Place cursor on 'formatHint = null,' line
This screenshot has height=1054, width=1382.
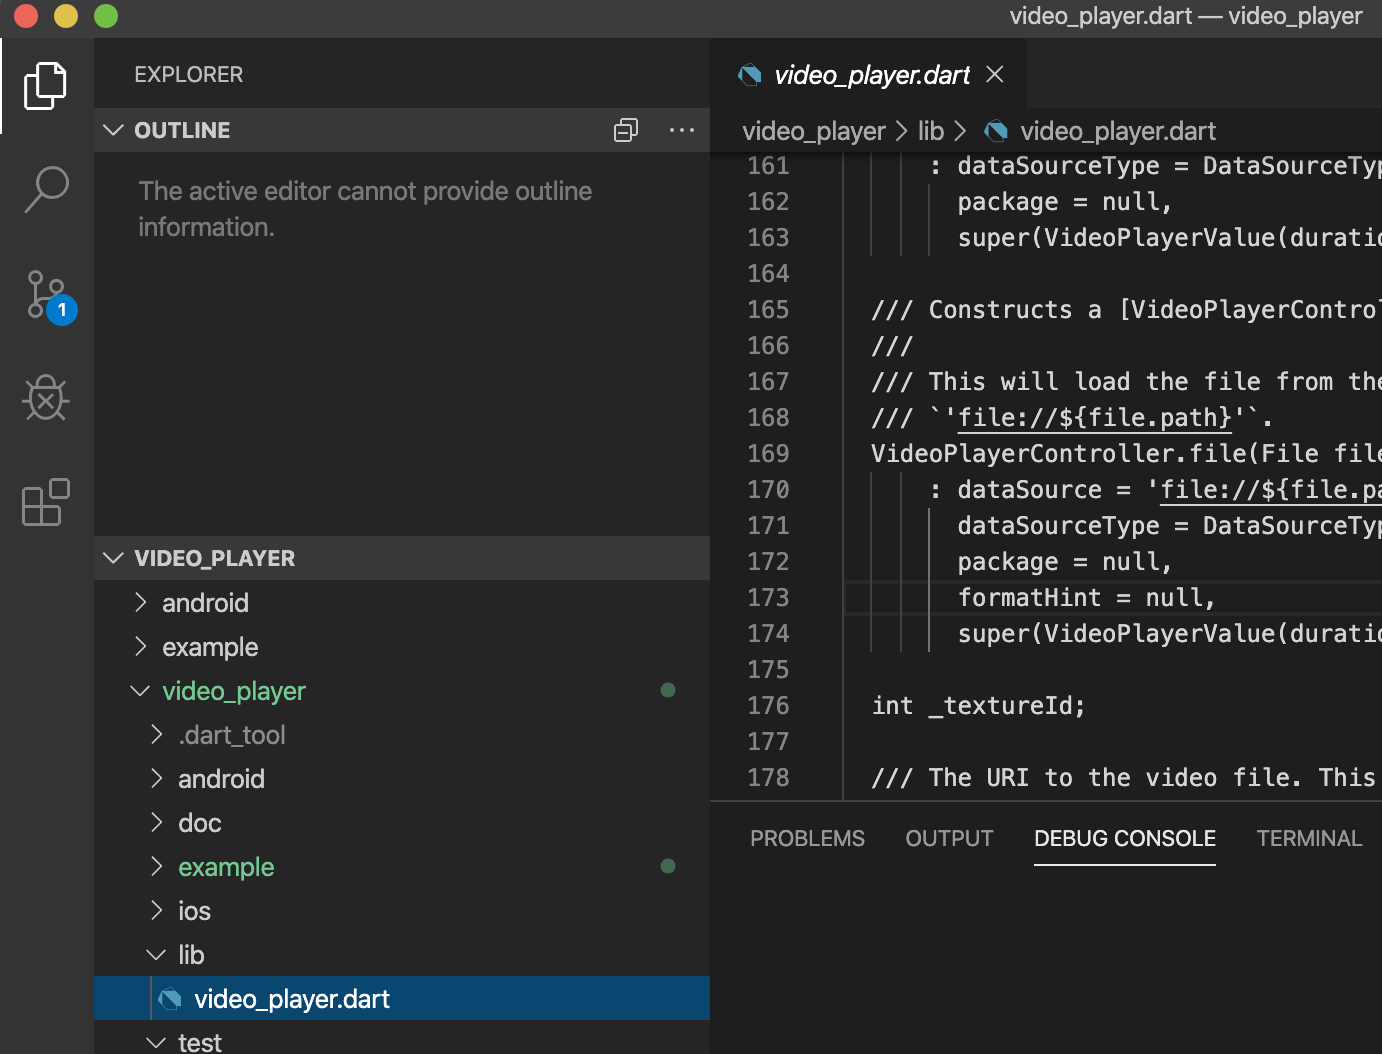tap(1086, 597)
